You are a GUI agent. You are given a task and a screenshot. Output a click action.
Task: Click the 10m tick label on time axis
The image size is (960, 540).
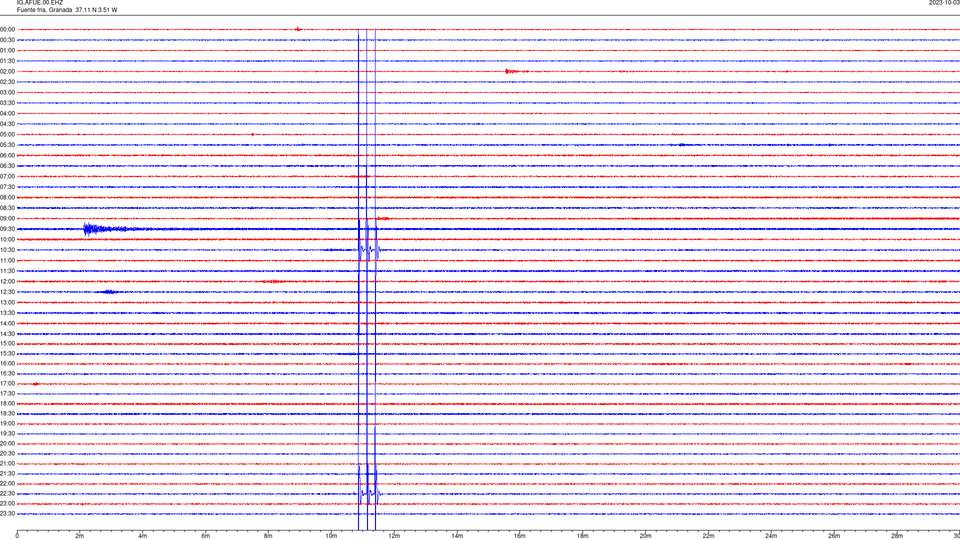click(331, 536)
